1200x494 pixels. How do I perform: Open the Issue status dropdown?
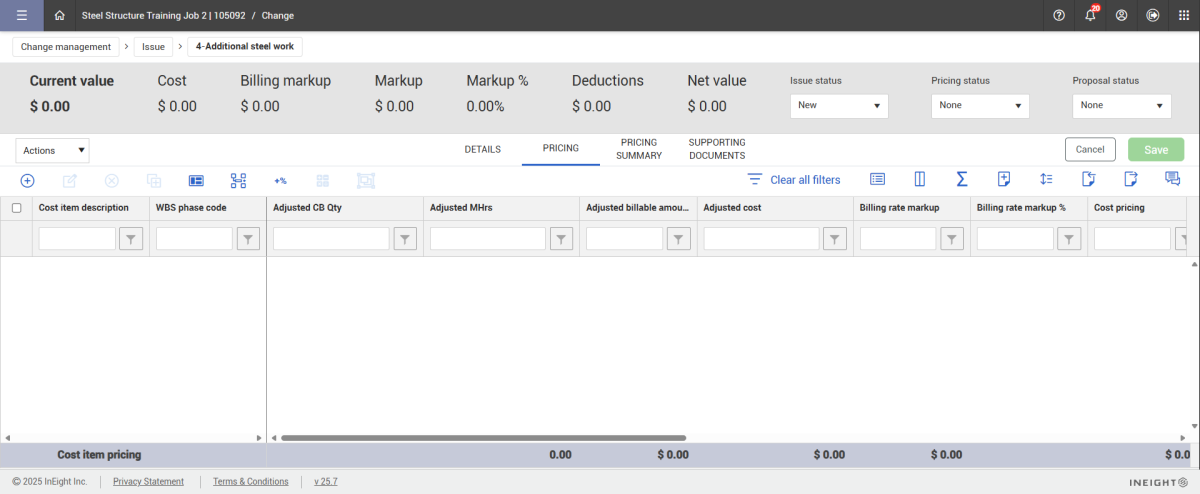838,105
